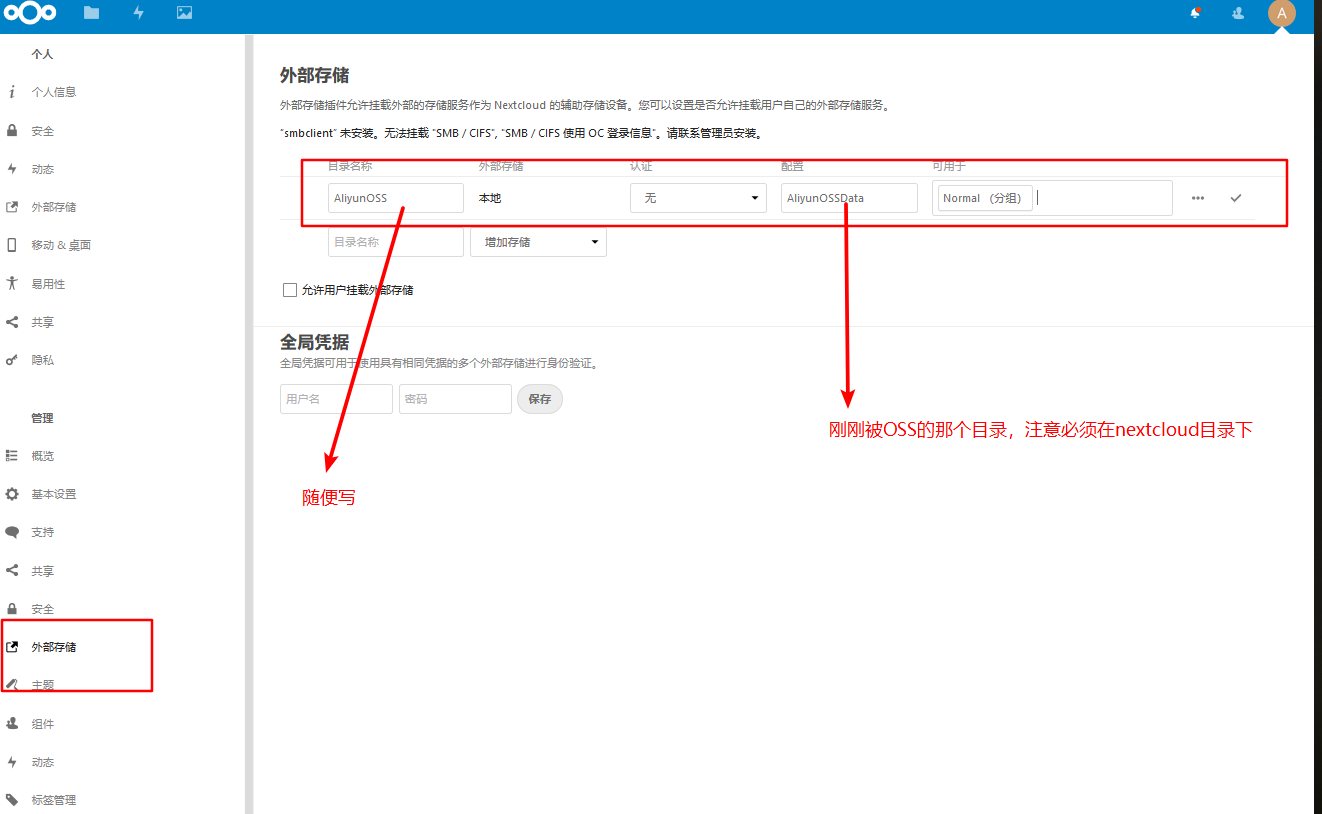Open 隐私 settings page

[42, 360]
